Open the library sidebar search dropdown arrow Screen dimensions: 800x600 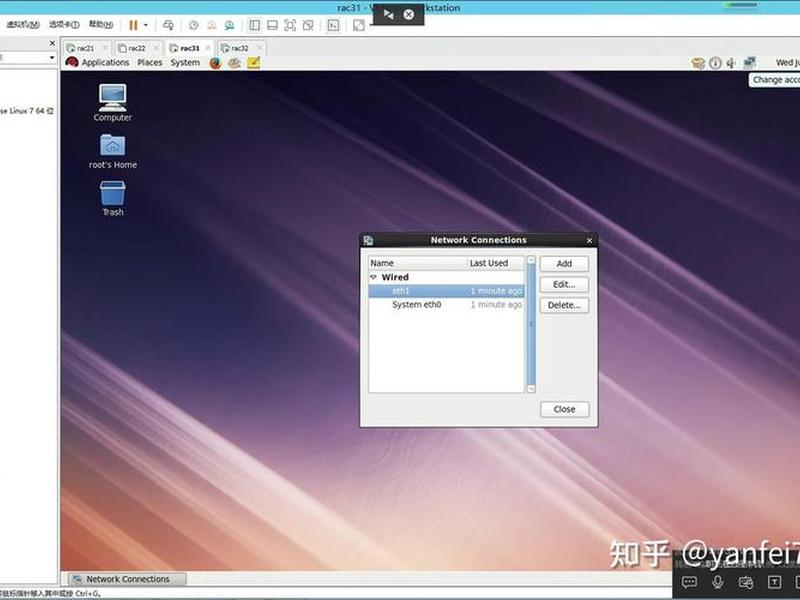coord(52,58)
